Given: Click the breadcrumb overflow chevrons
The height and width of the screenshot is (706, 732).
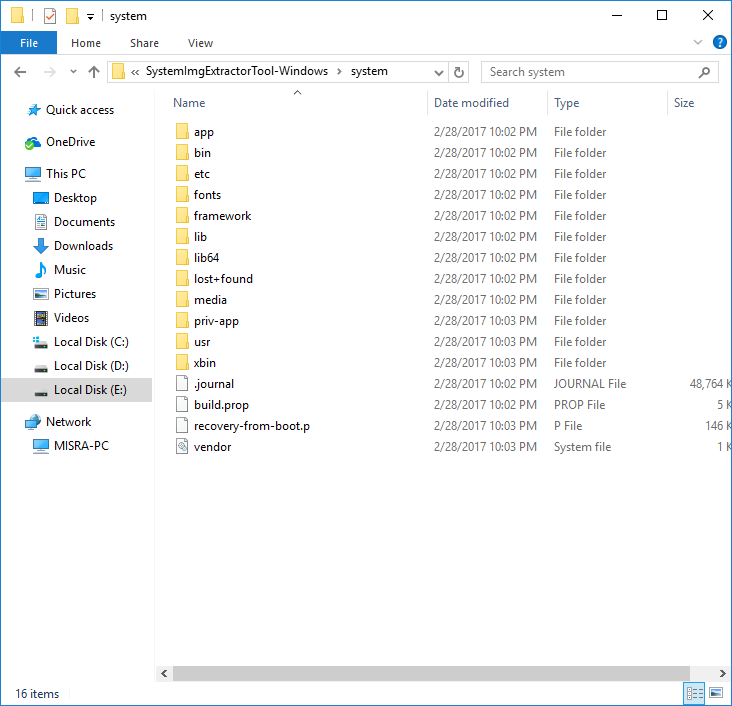Looking at the screenshot, I should 135,72.
